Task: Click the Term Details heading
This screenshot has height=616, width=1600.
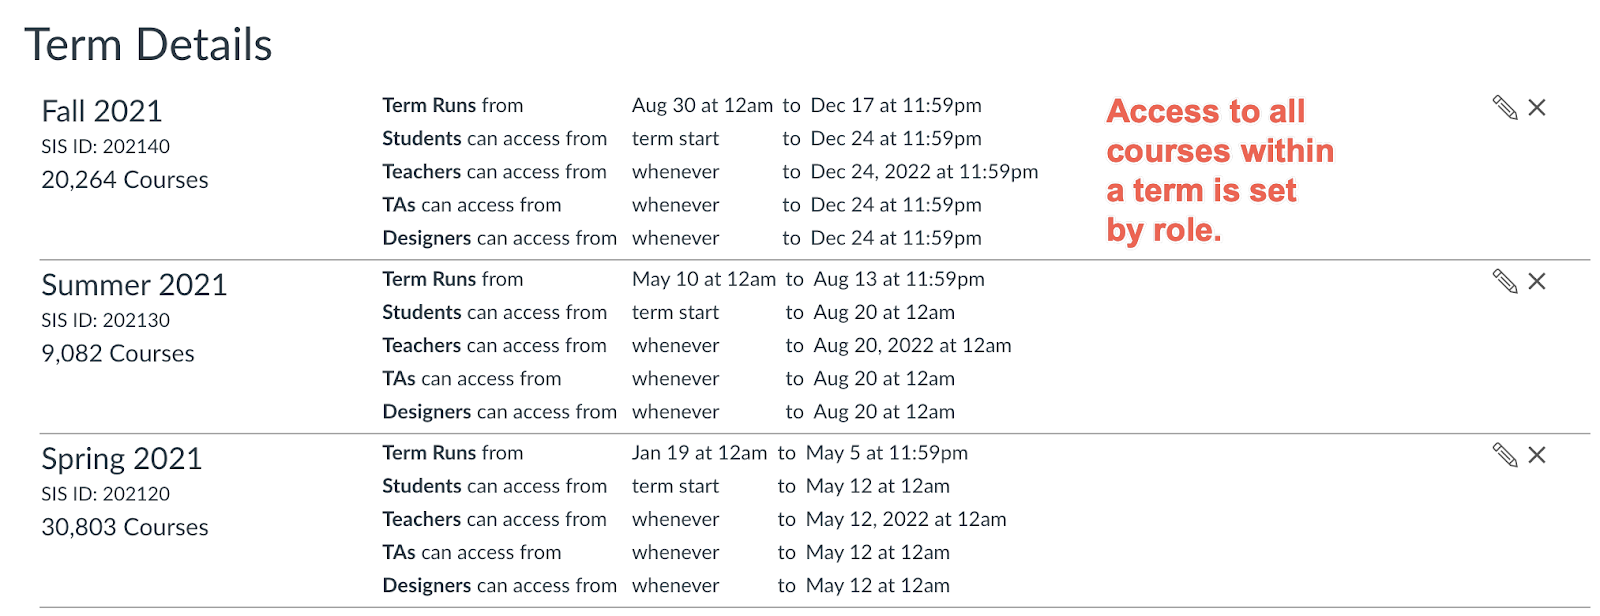Action: pyautogui.click(x=148, y=45)
